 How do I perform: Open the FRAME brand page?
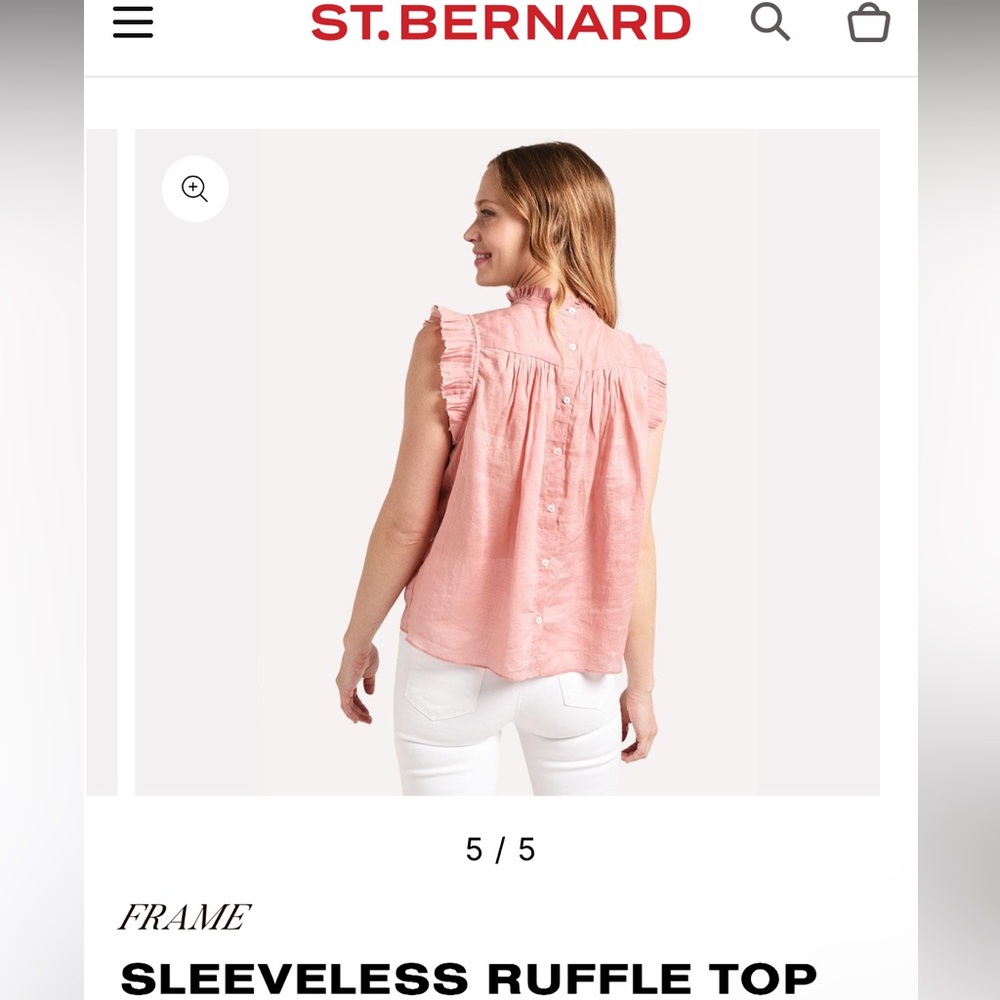point(184,917)
